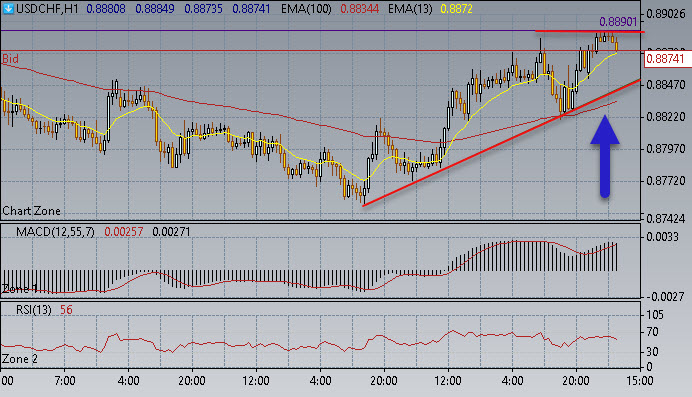Click the Zone 2 label
Image resolution: width=692 pixels, height=397 pixels.
click(x=20, y=359)
